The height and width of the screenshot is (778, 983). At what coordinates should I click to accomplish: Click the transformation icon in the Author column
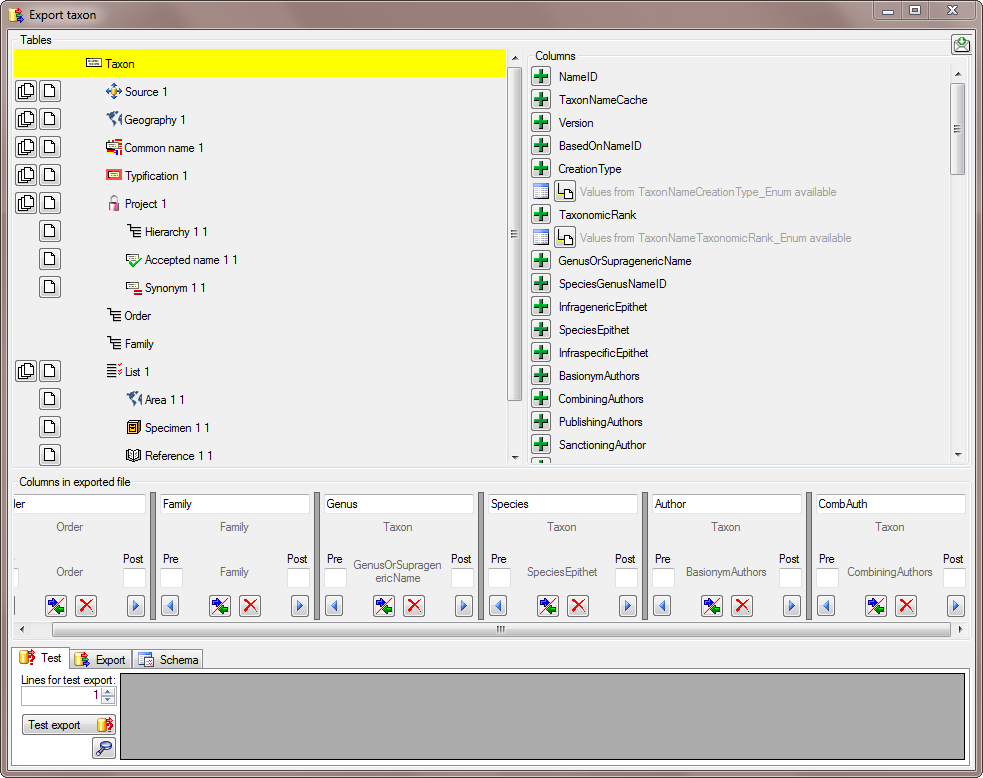click(712, 606)
